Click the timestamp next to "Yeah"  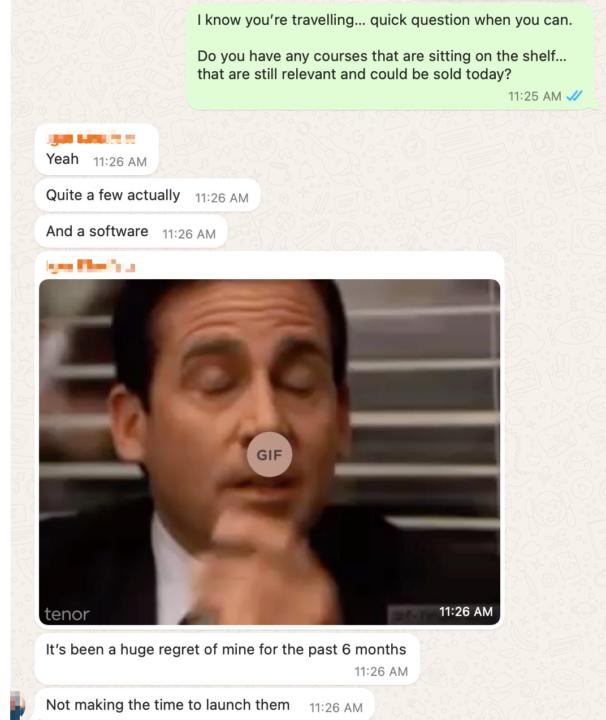click(120, 162)
